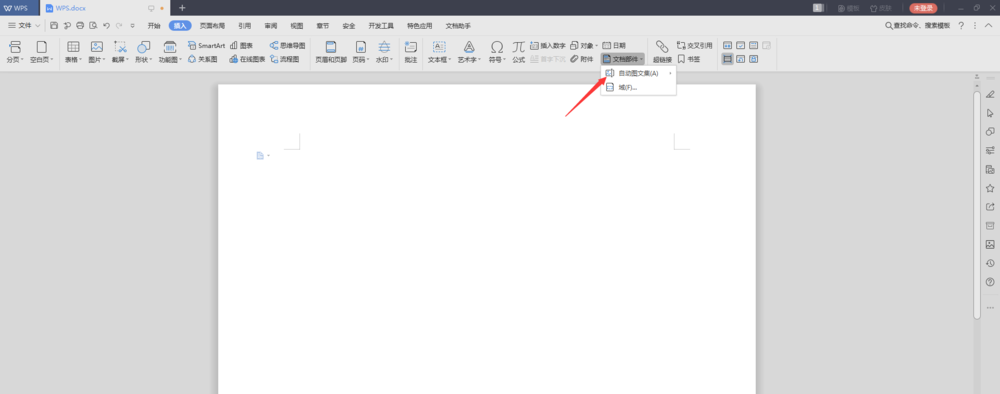
Task: Open the 文件 file menu
Action: tap(24, 26)
